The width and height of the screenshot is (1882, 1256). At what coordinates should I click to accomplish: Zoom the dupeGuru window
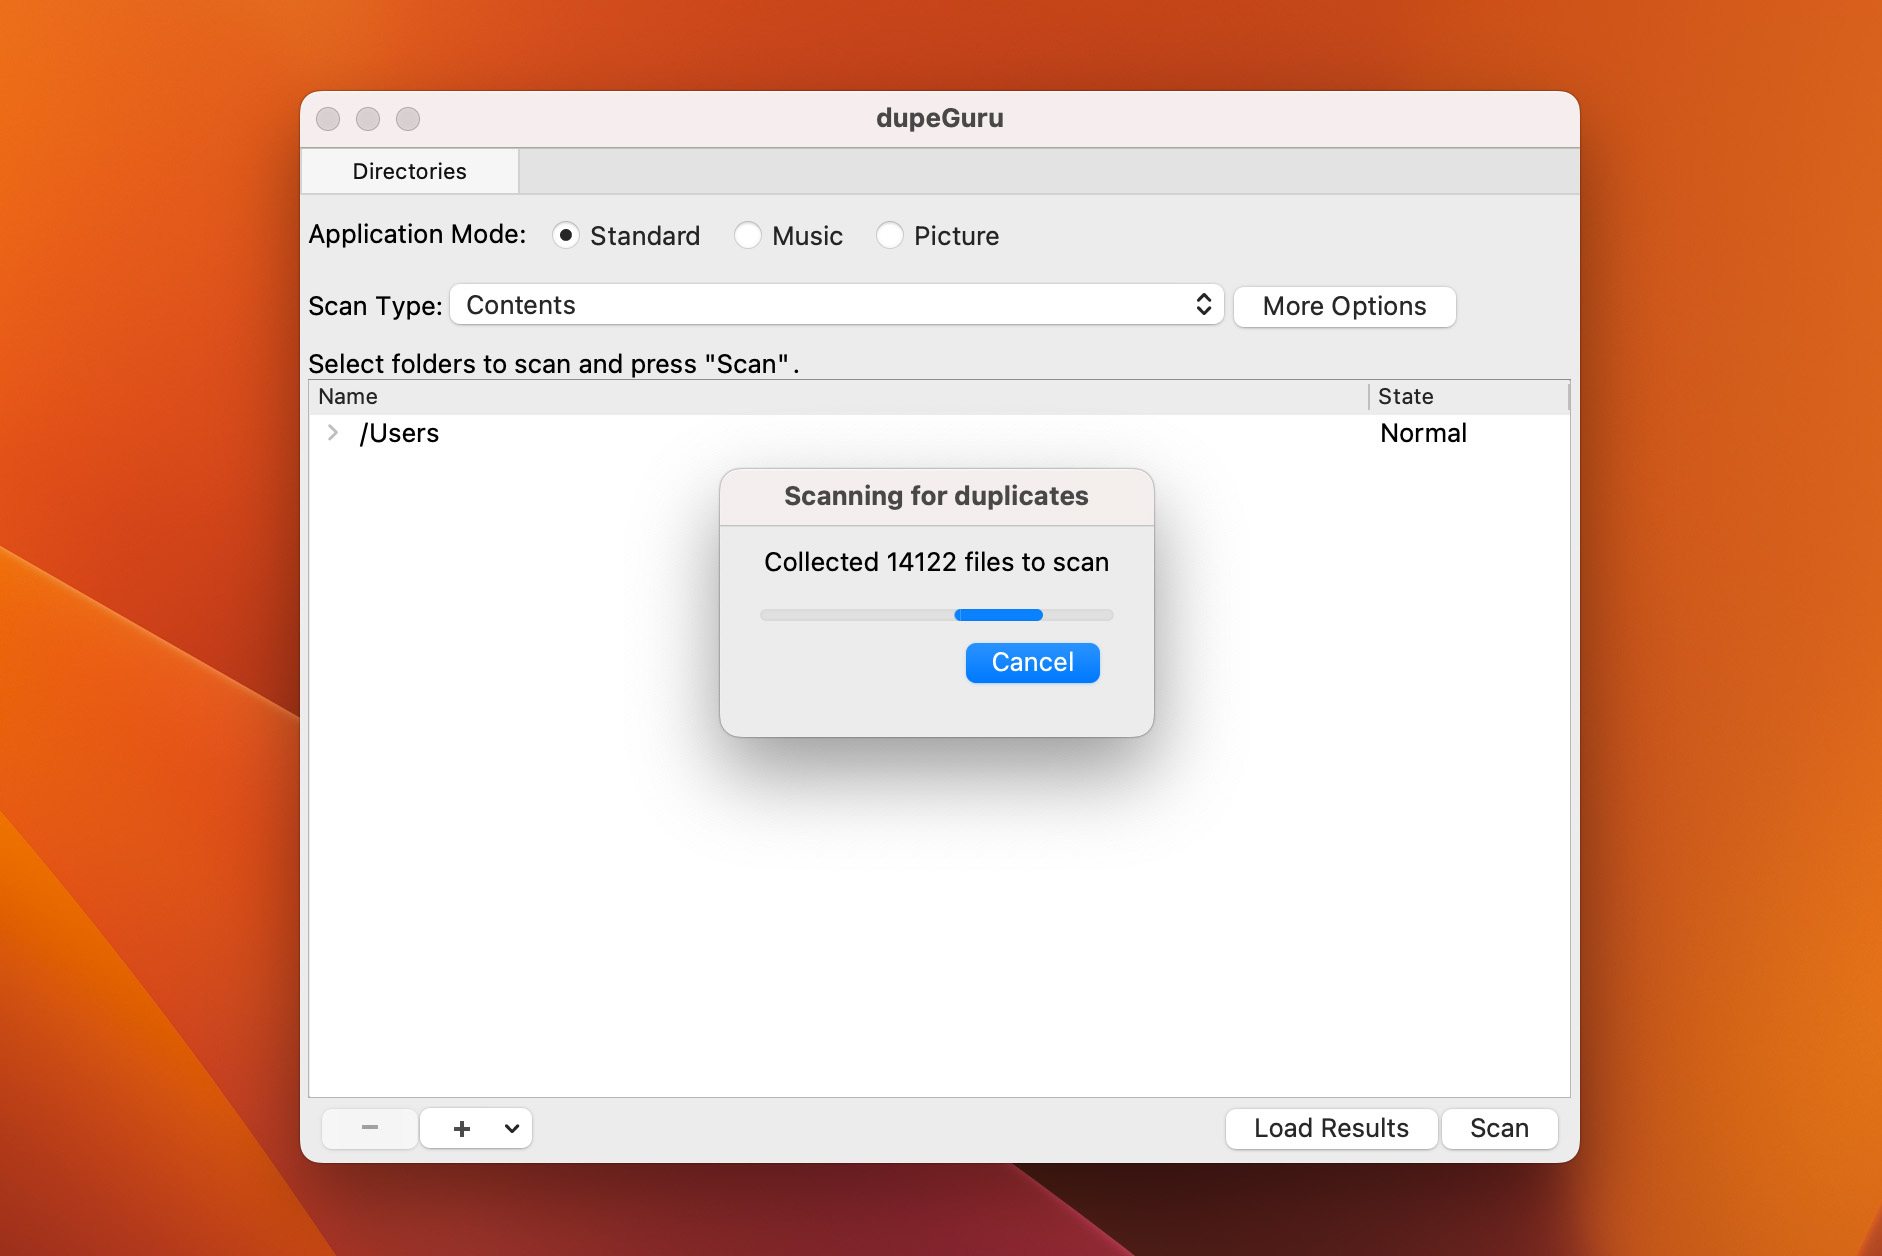click(408, 119)
